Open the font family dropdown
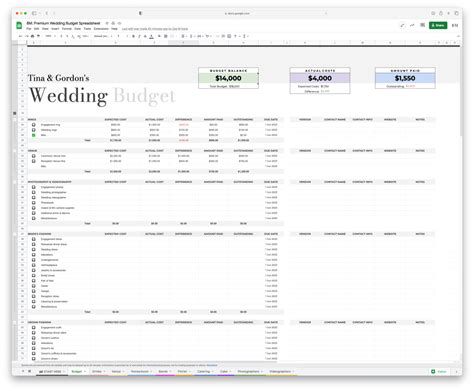 (102, 36)
